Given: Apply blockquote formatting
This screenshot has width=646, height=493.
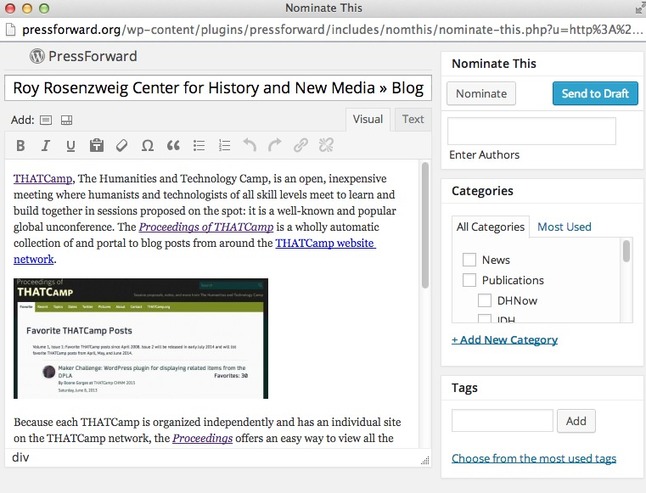Looking at the screenshot, I should [x=173, y=146].
